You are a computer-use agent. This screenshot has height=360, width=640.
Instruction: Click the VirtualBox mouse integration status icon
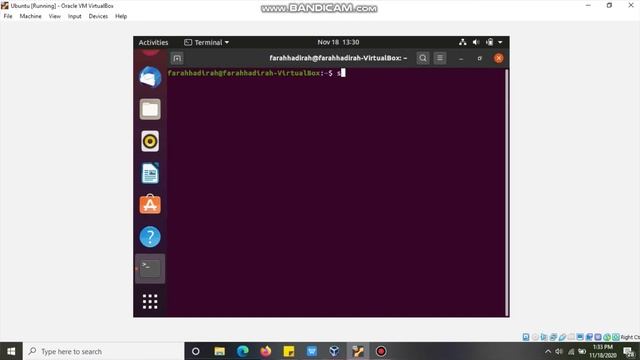[x=607, y=337]
